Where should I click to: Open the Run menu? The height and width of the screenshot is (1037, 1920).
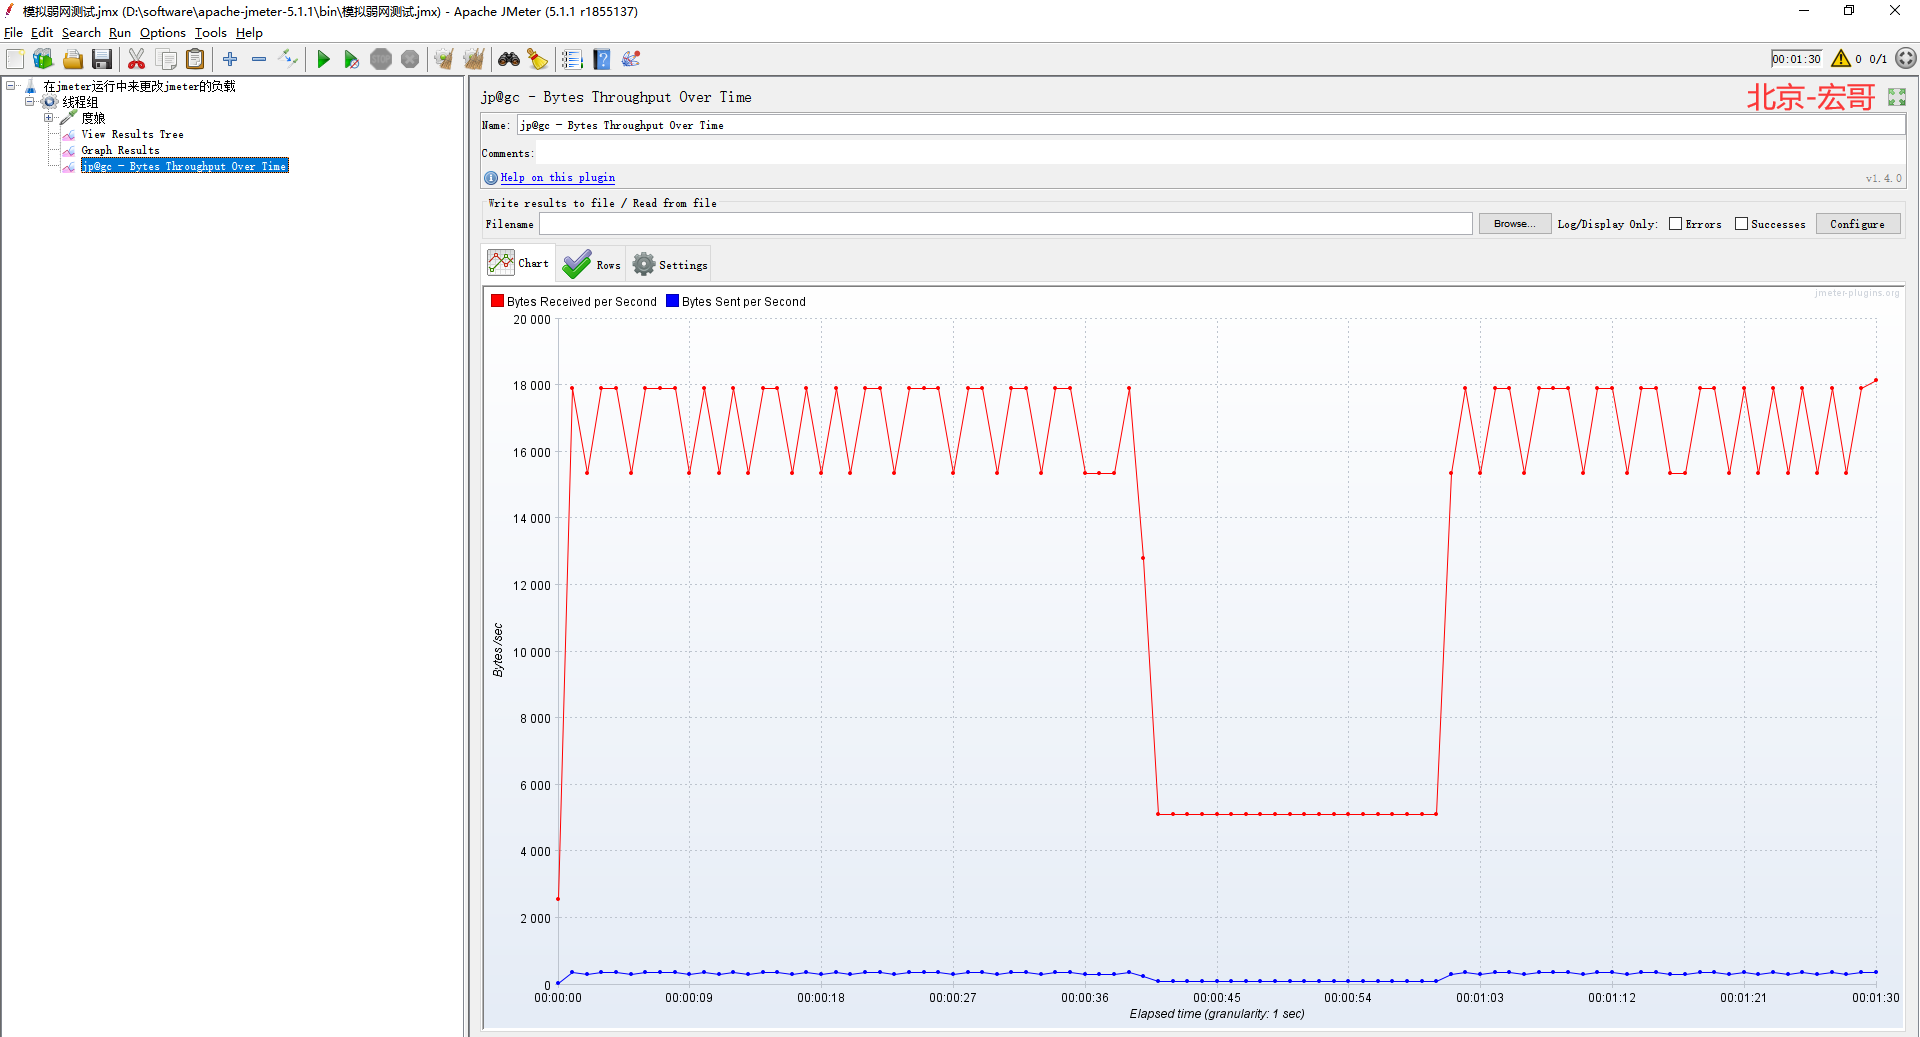coord(120,33)
